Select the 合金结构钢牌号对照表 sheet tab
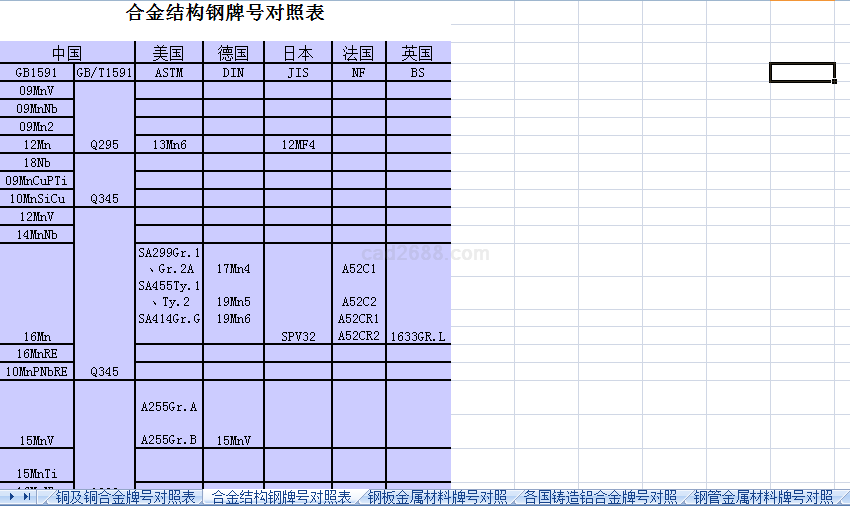The height and width of the screenshot is (506, 850). coord(281,497)
